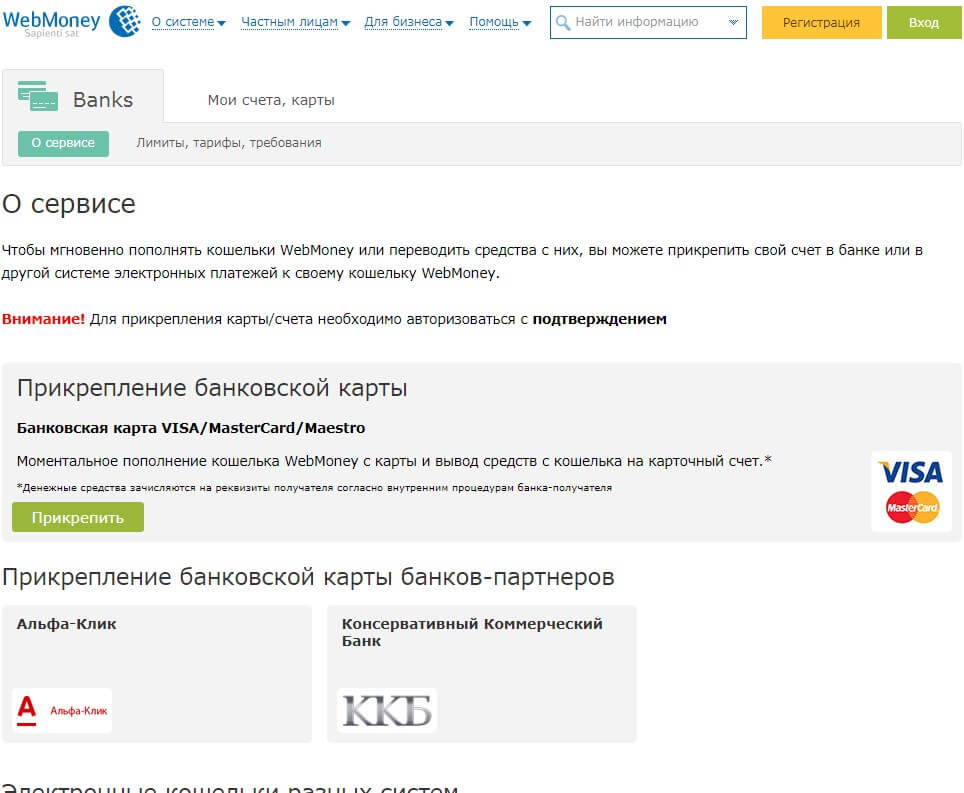
Task: Expand the О системе menu
Action: [x=189, y=22]
